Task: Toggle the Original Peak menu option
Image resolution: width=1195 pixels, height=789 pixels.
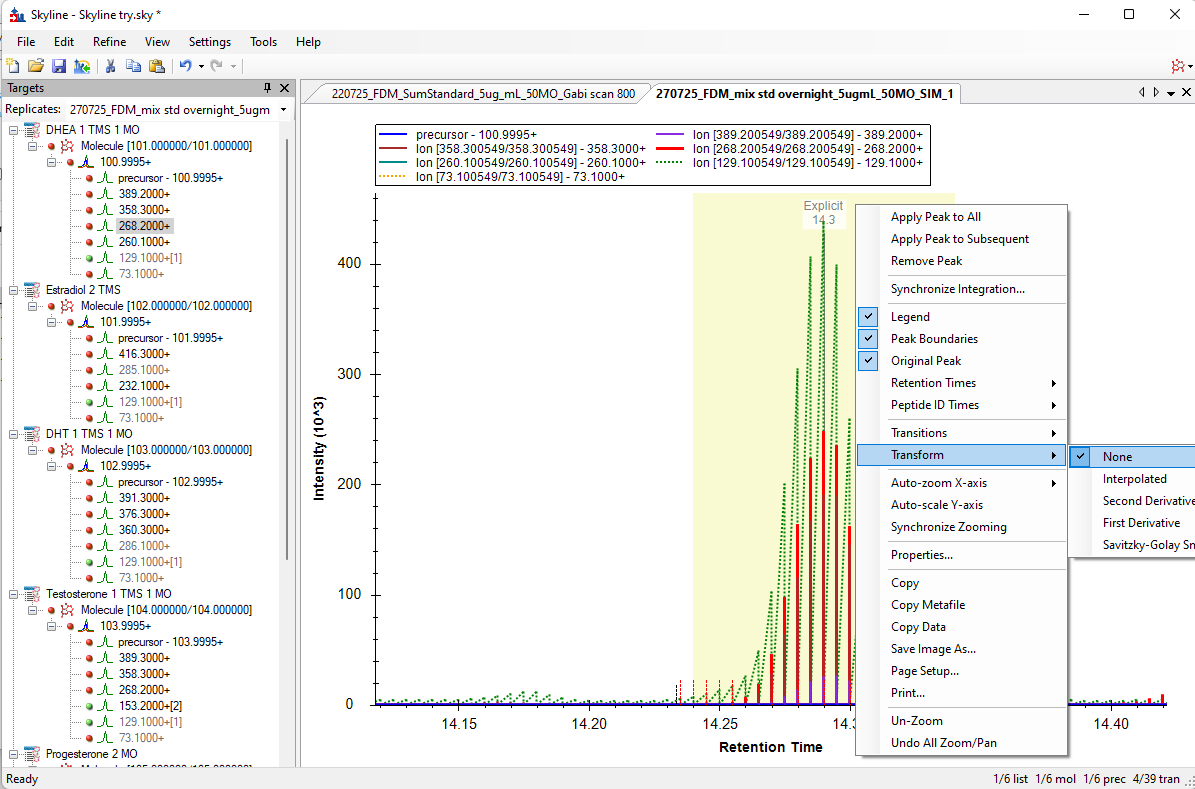Action: (x=926, y=361)
